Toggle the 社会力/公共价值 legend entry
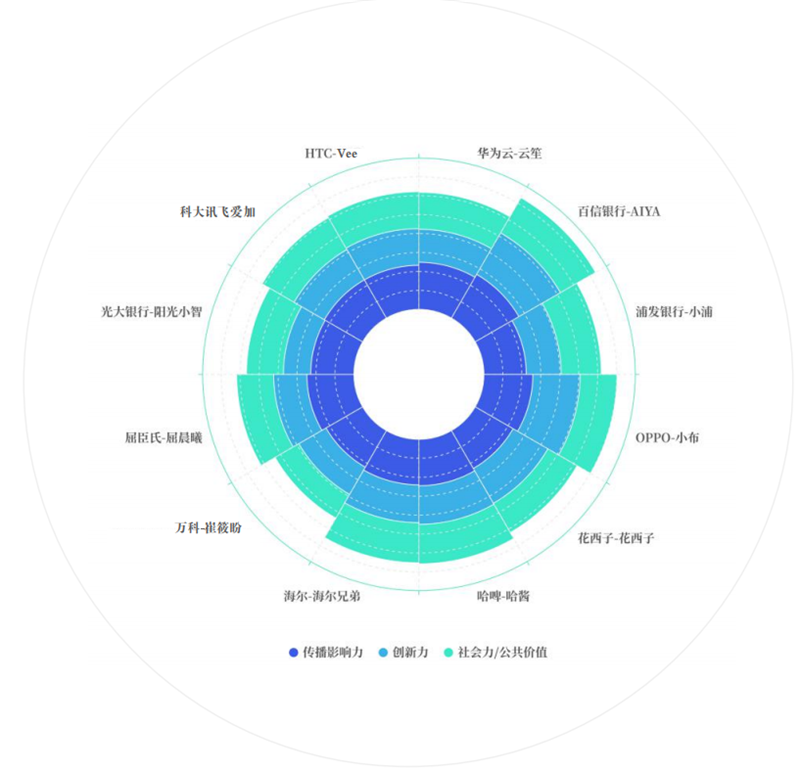The height and width of the screenshot is (770, 800). tap(496, 652)
